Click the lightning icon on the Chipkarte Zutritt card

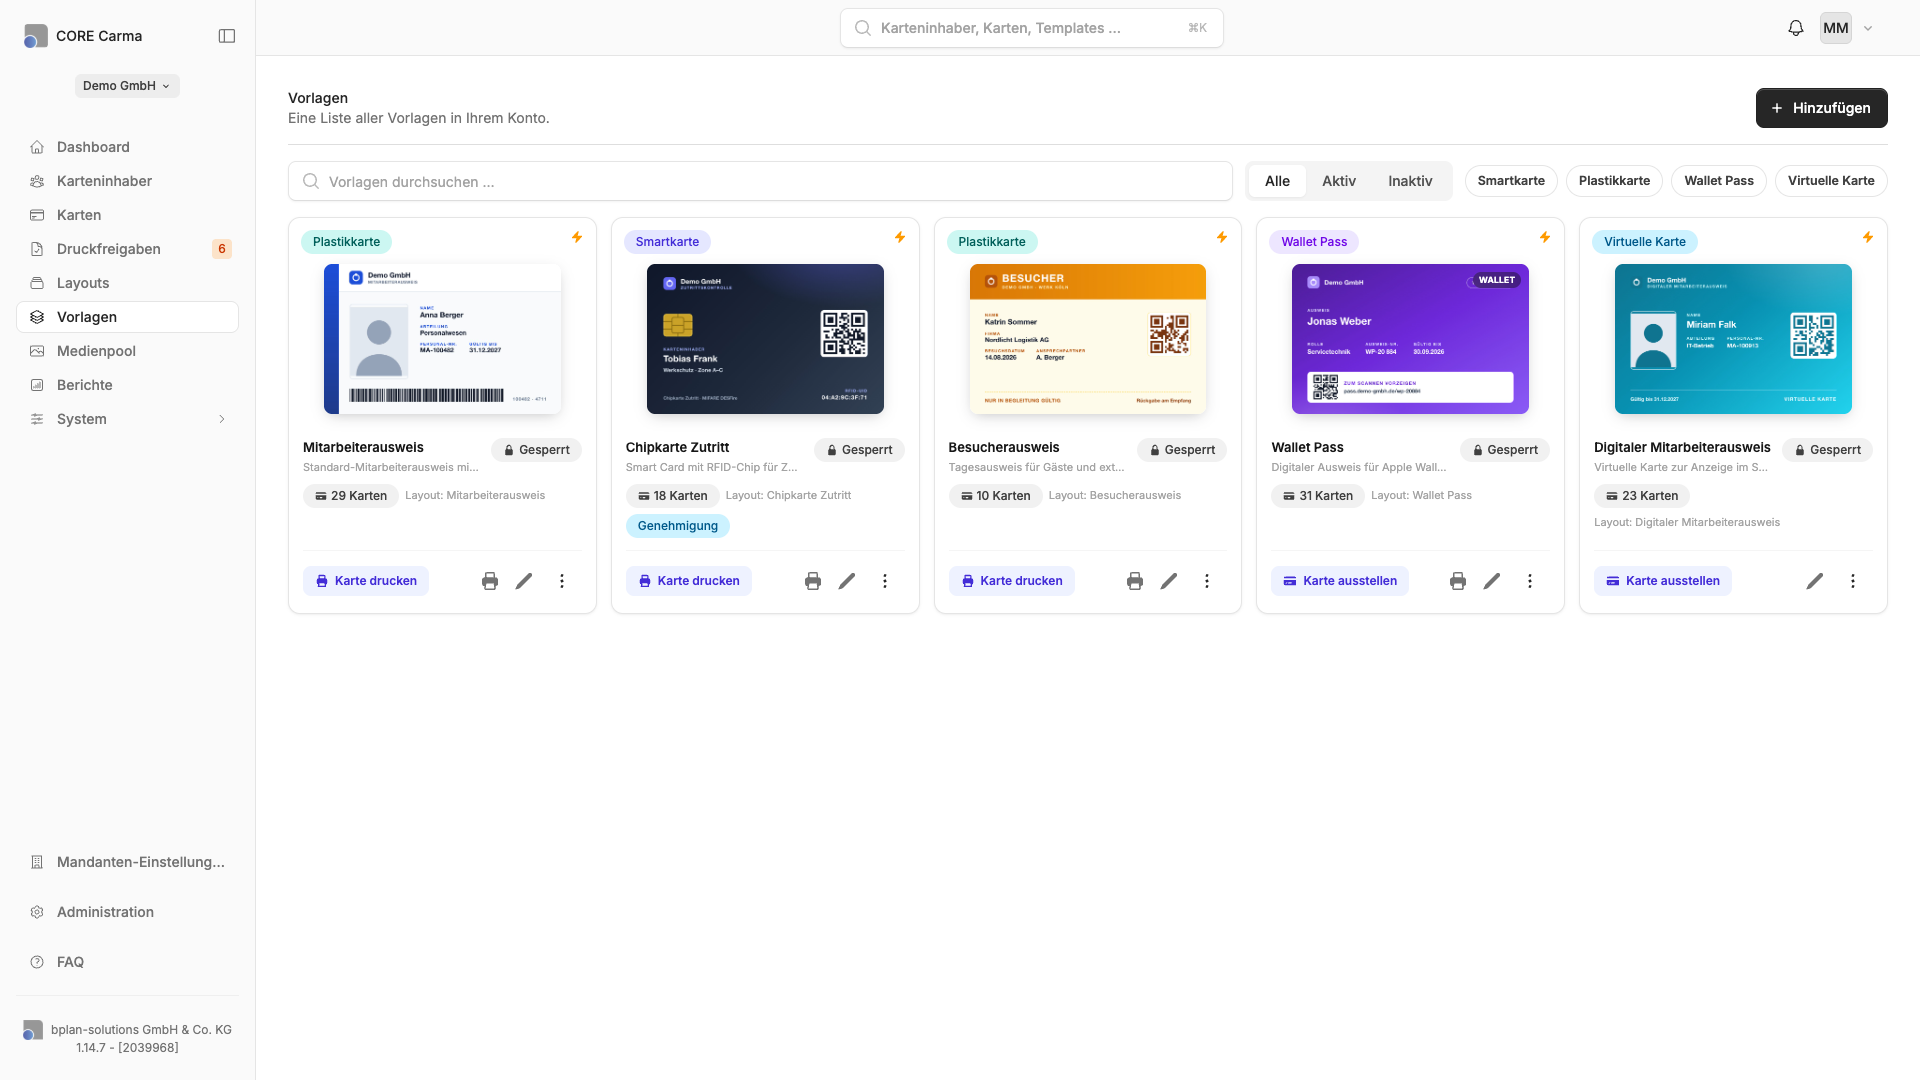click(900, 237)
